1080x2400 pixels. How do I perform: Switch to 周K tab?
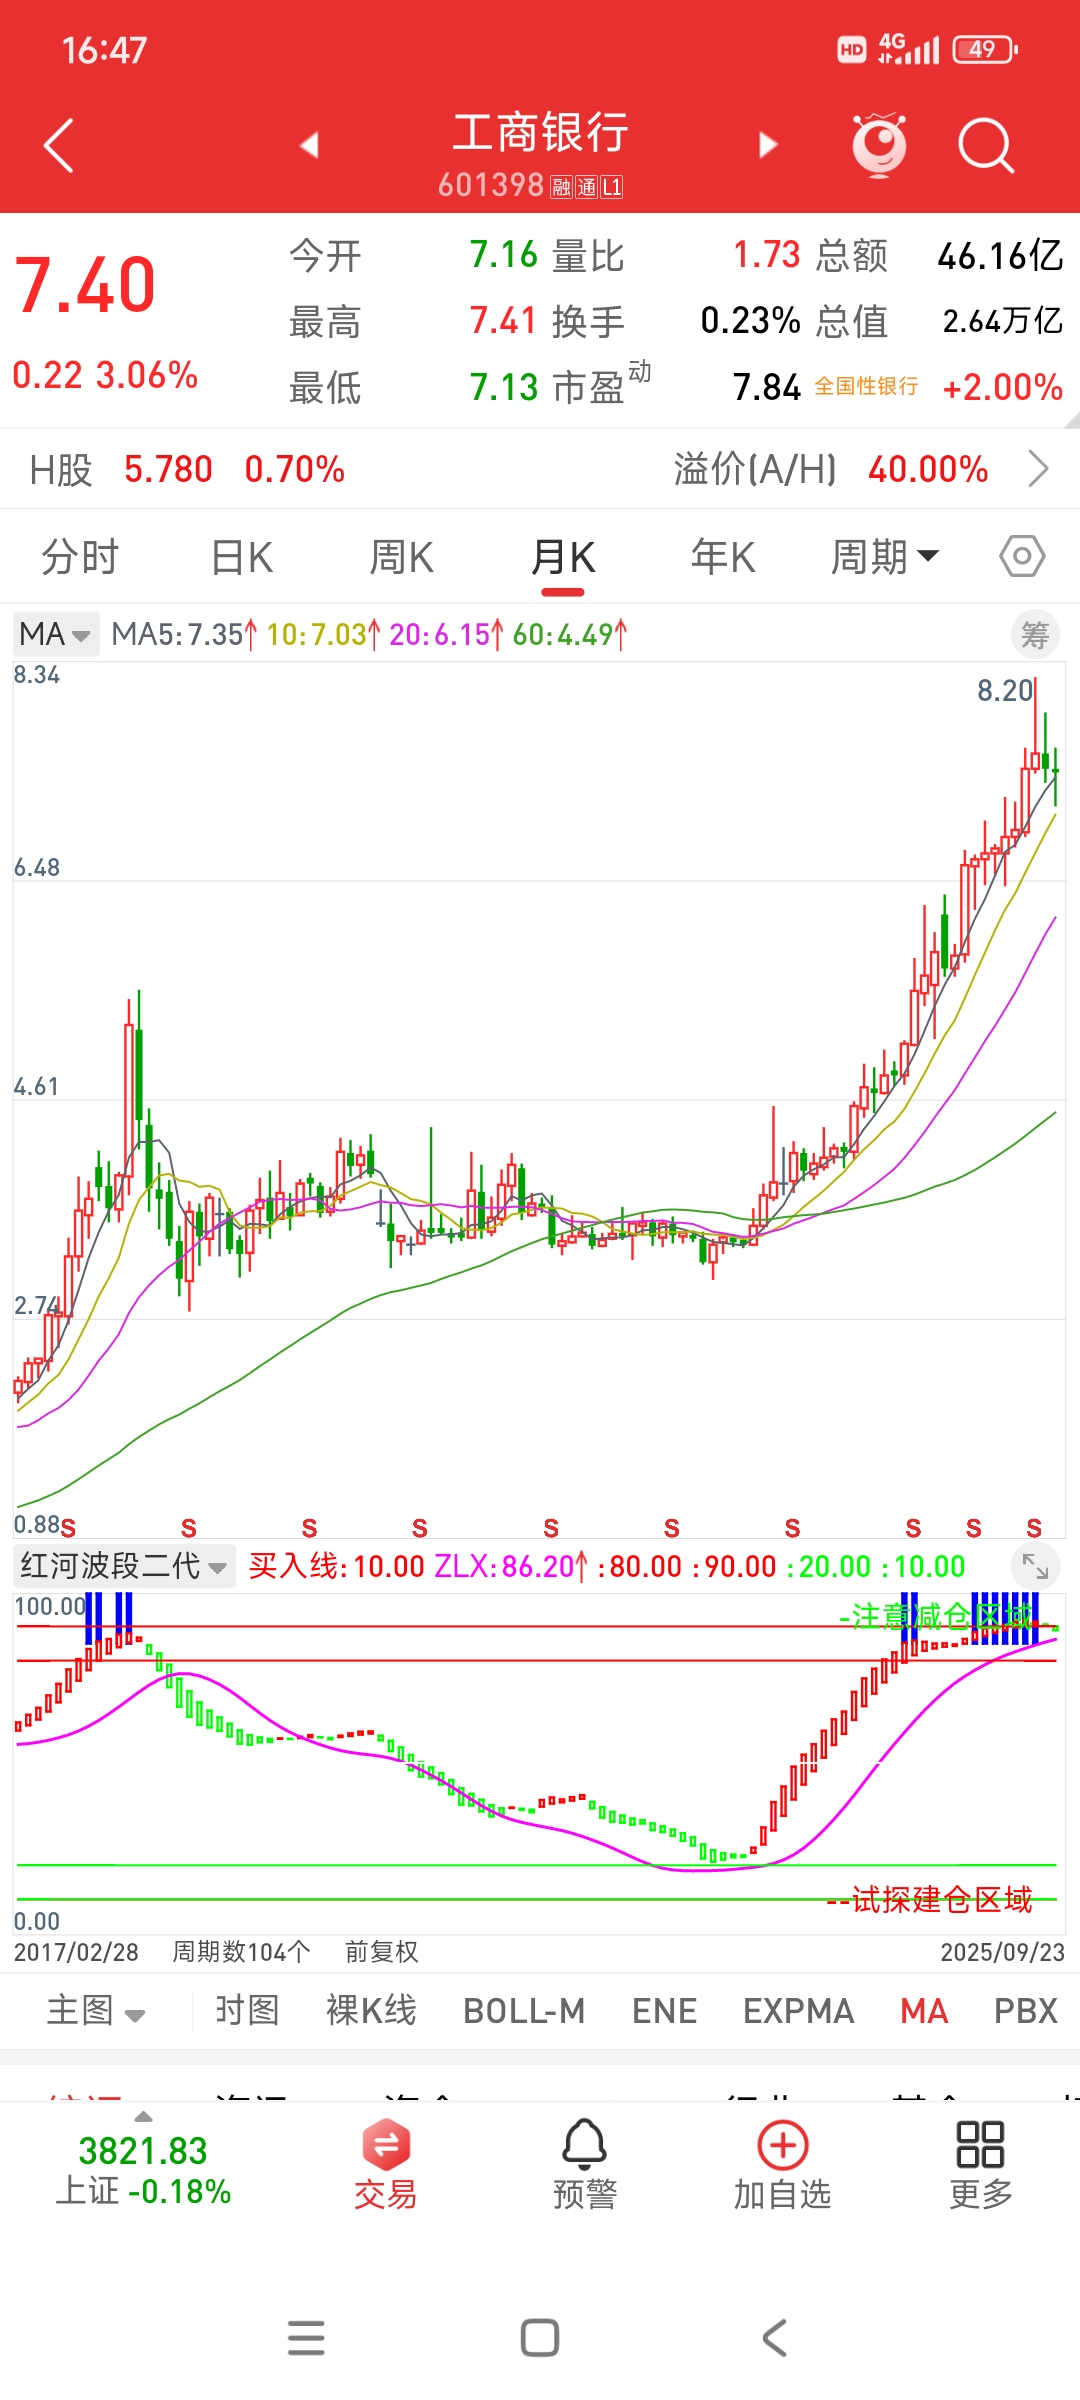tap(401, 557)
